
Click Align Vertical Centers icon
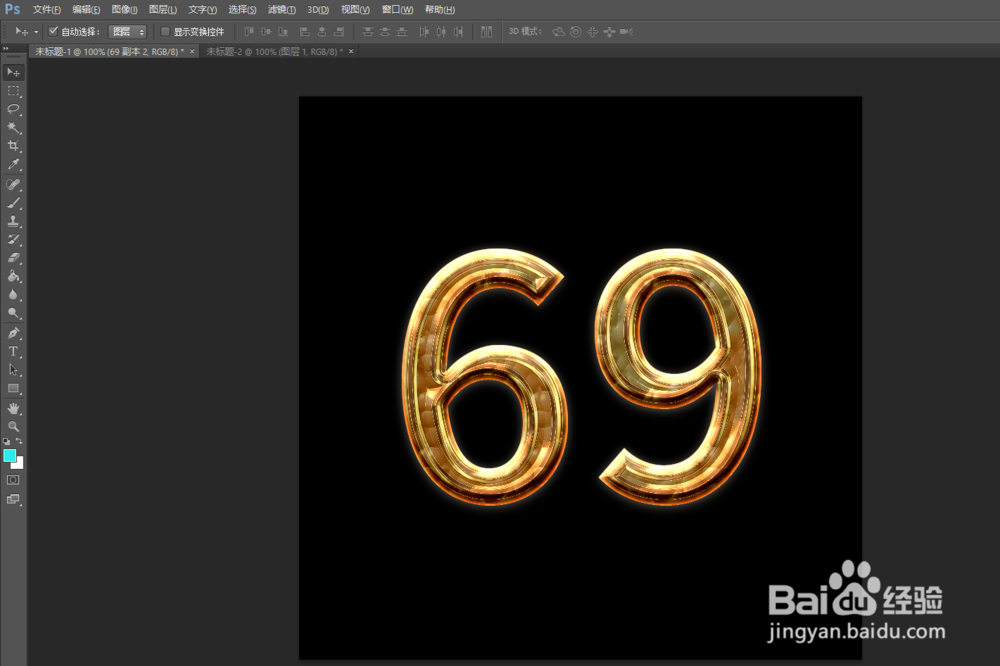[x=266, y=31]
